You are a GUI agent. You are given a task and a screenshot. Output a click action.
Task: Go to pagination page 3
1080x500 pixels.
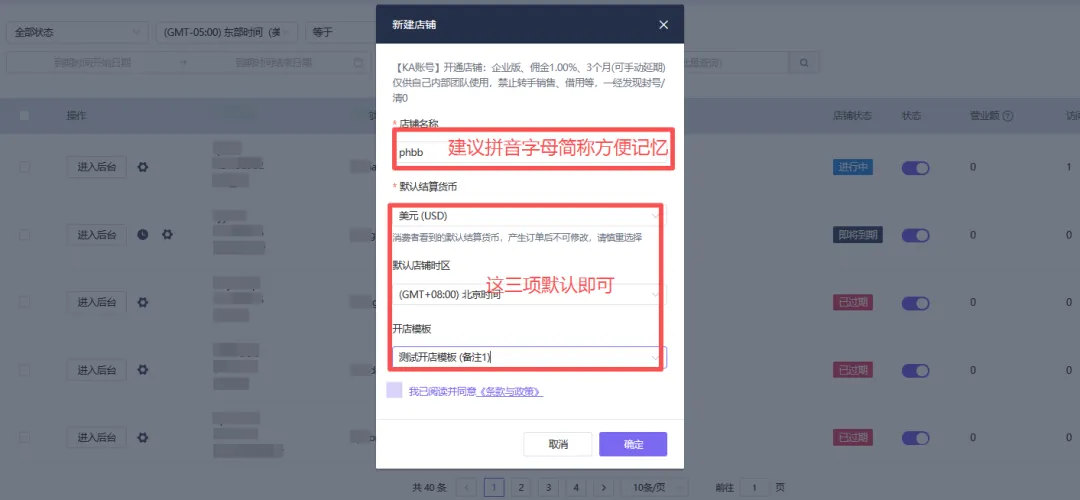pos(548,487)
